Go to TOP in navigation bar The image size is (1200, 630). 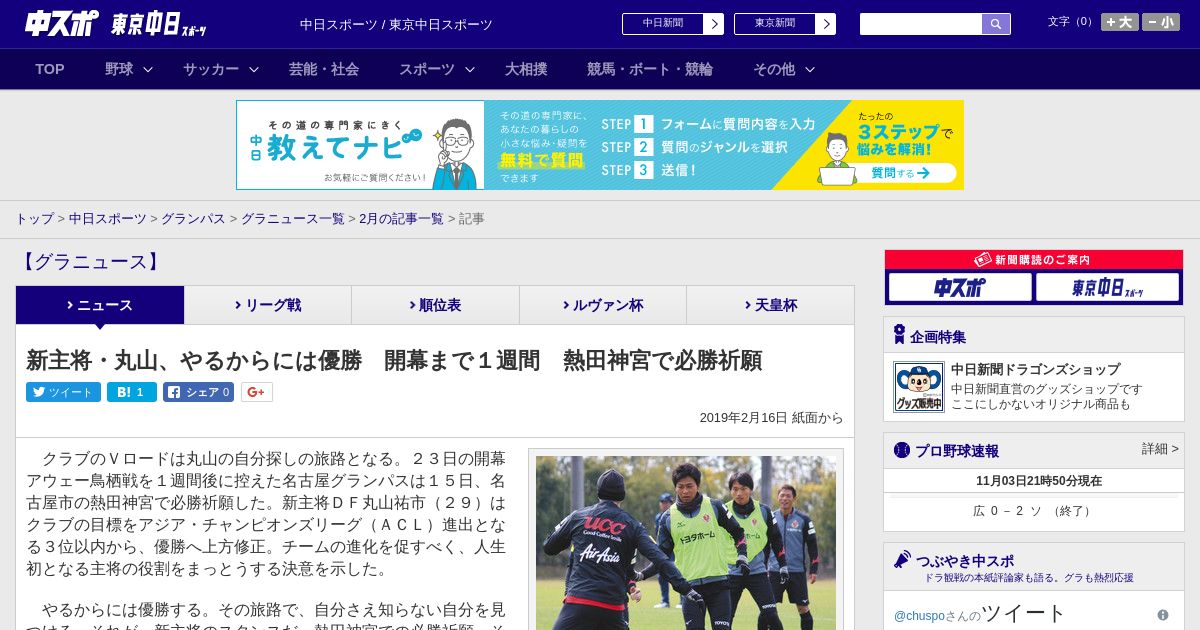click(x=50, y=69)
